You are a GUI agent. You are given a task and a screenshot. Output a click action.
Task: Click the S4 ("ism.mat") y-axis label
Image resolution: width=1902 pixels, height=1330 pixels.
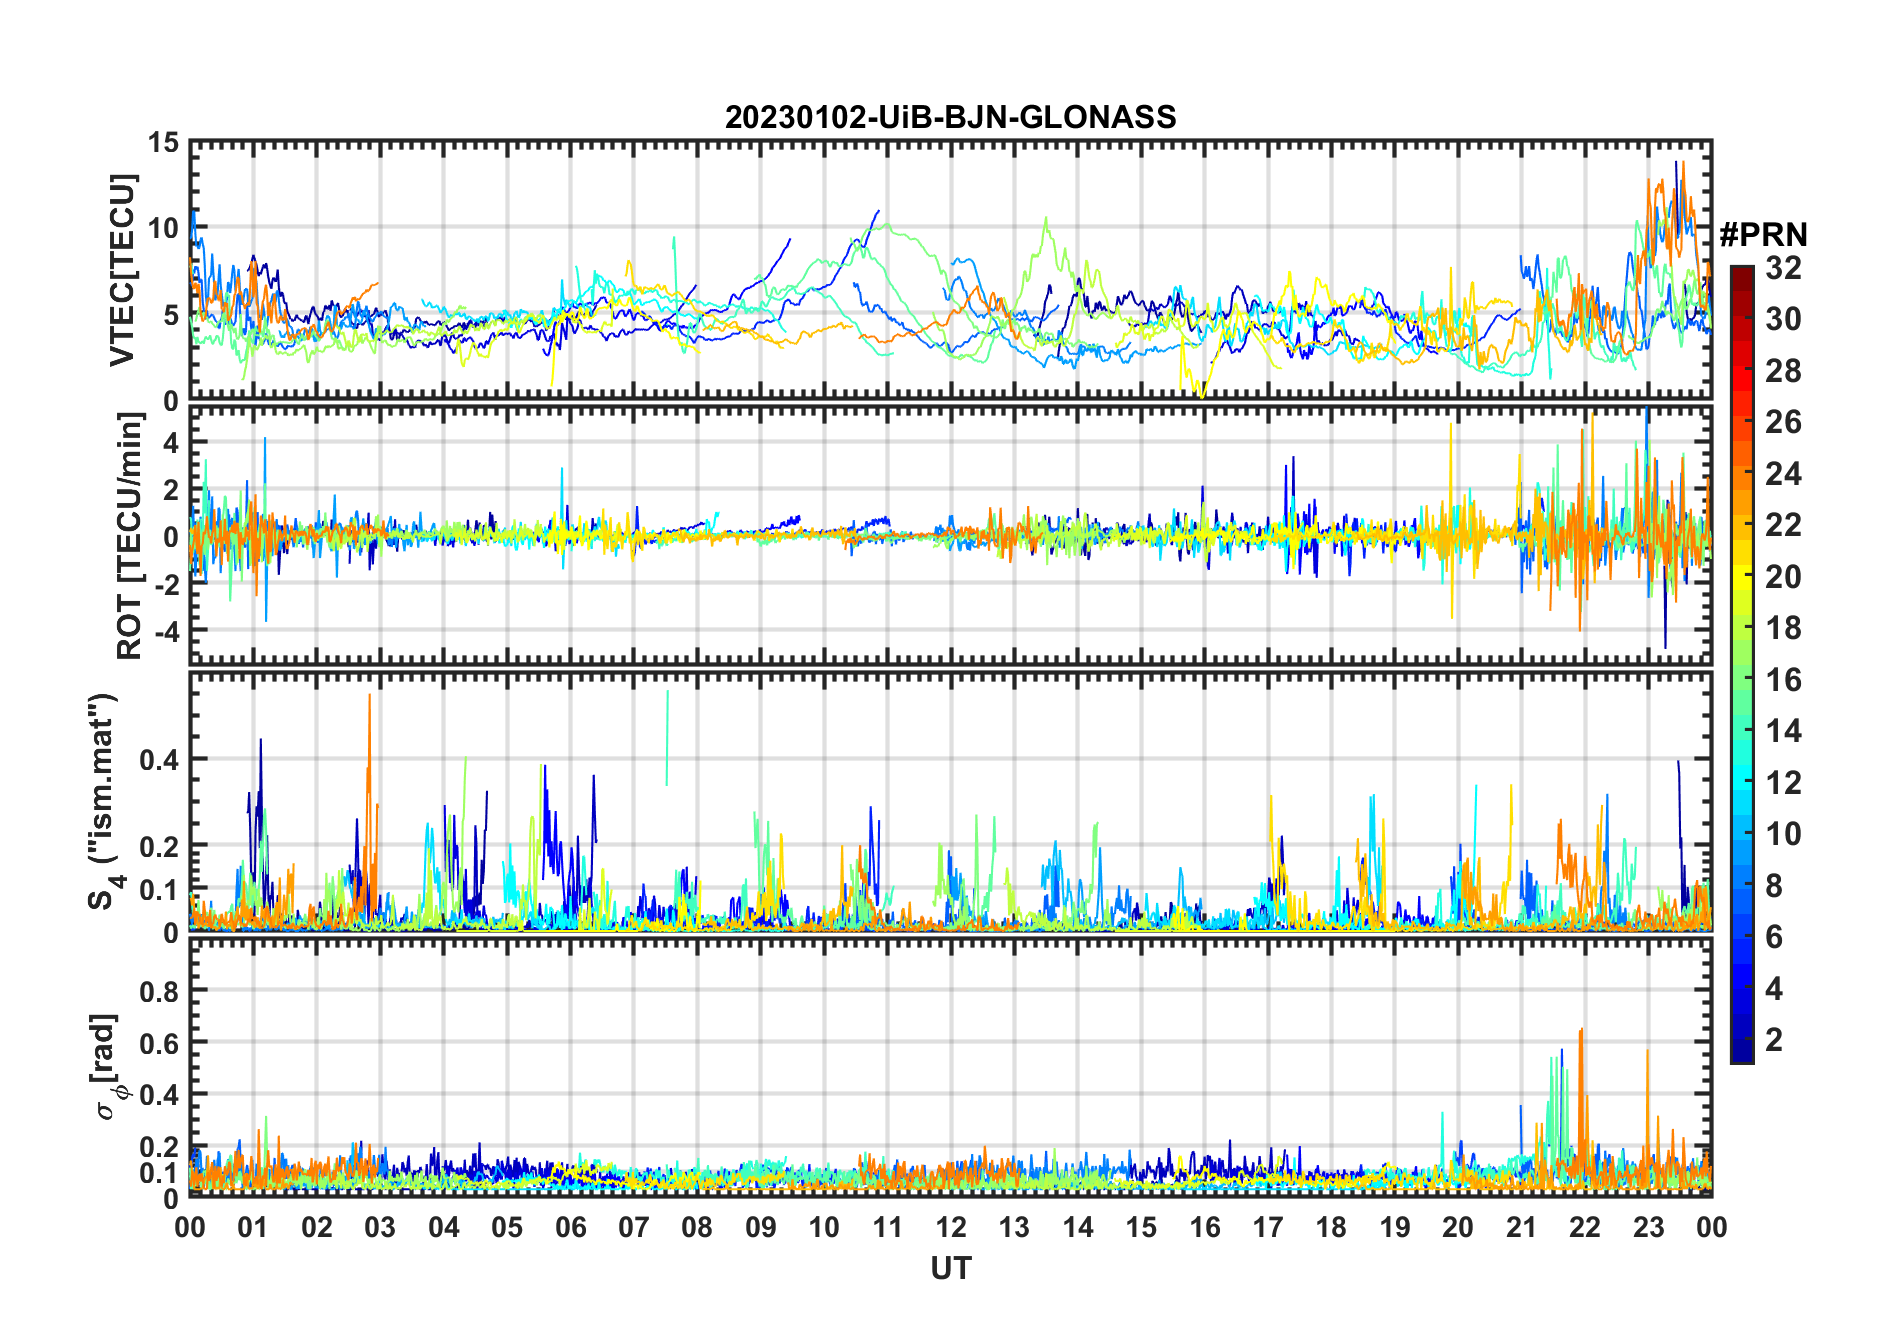point(104,802)
